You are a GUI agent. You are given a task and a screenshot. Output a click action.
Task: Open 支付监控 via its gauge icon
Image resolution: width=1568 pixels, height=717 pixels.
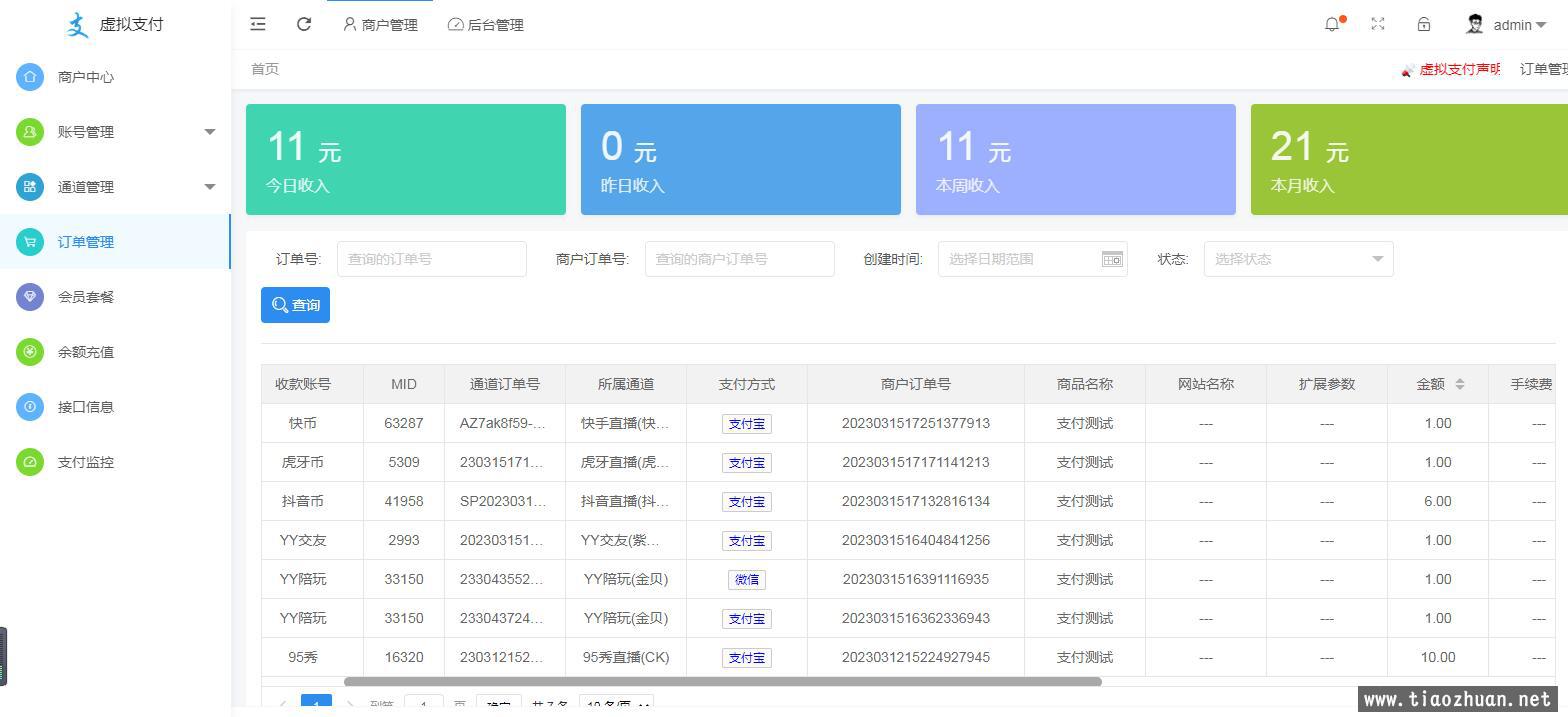[30, 462]
